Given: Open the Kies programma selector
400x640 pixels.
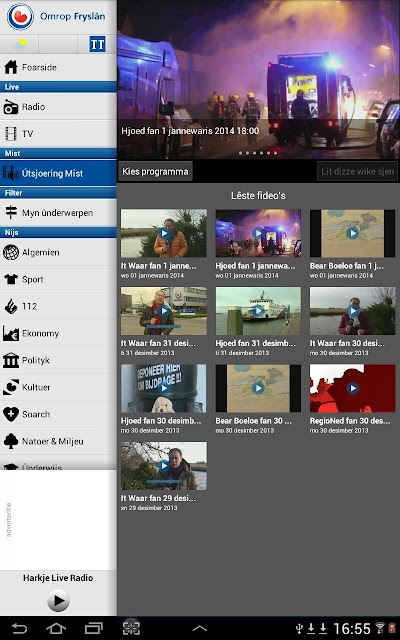Looking at the screenshot, I should click(x=155, y=171).
